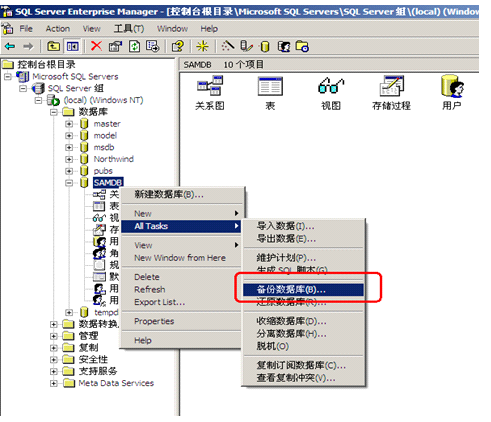The image size is (491, 422).
Task: Click the Back arrow toolbar icon
Action: coord(10,46)
